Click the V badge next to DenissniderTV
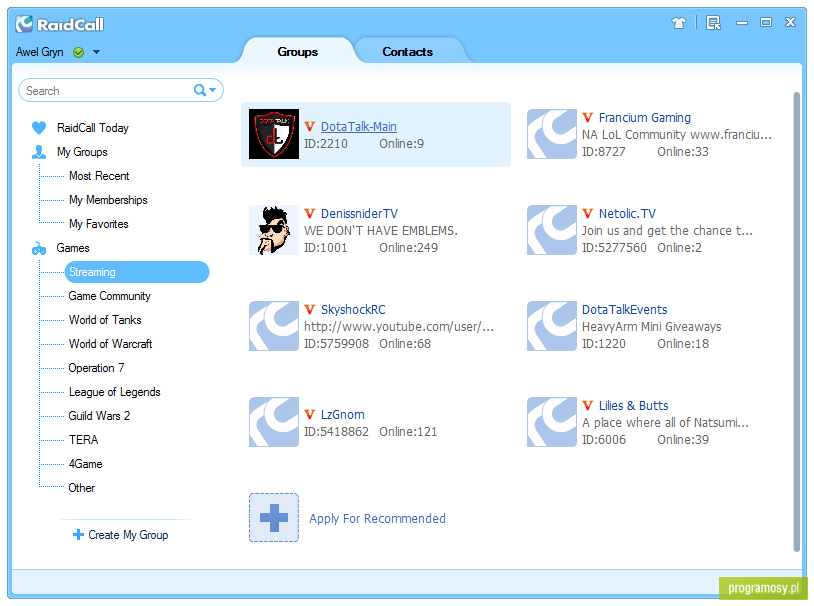The width and height of the screenshot is (814, 606). click(x=310, y=213)
